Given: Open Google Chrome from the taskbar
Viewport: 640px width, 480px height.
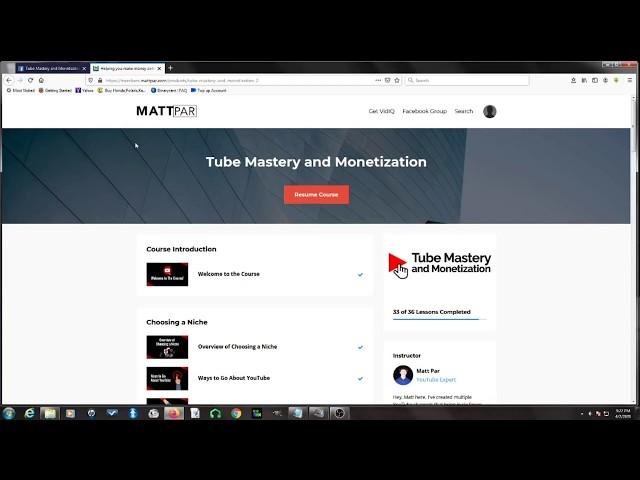Looking at the screenshot, I should pos(236,413).
